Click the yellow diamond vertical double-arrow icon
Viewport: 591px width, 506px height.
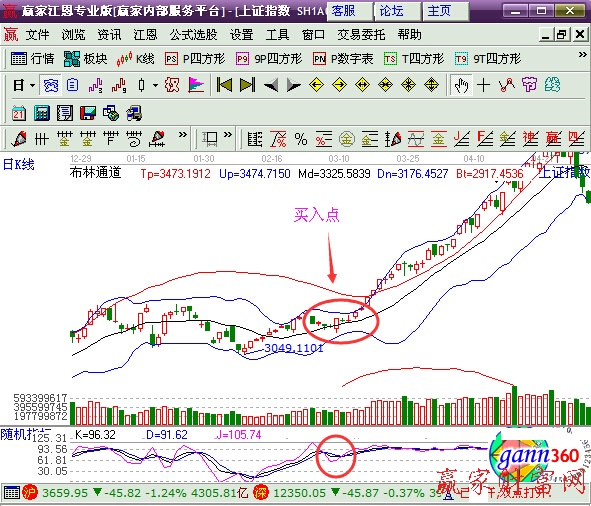click(431, 85)
